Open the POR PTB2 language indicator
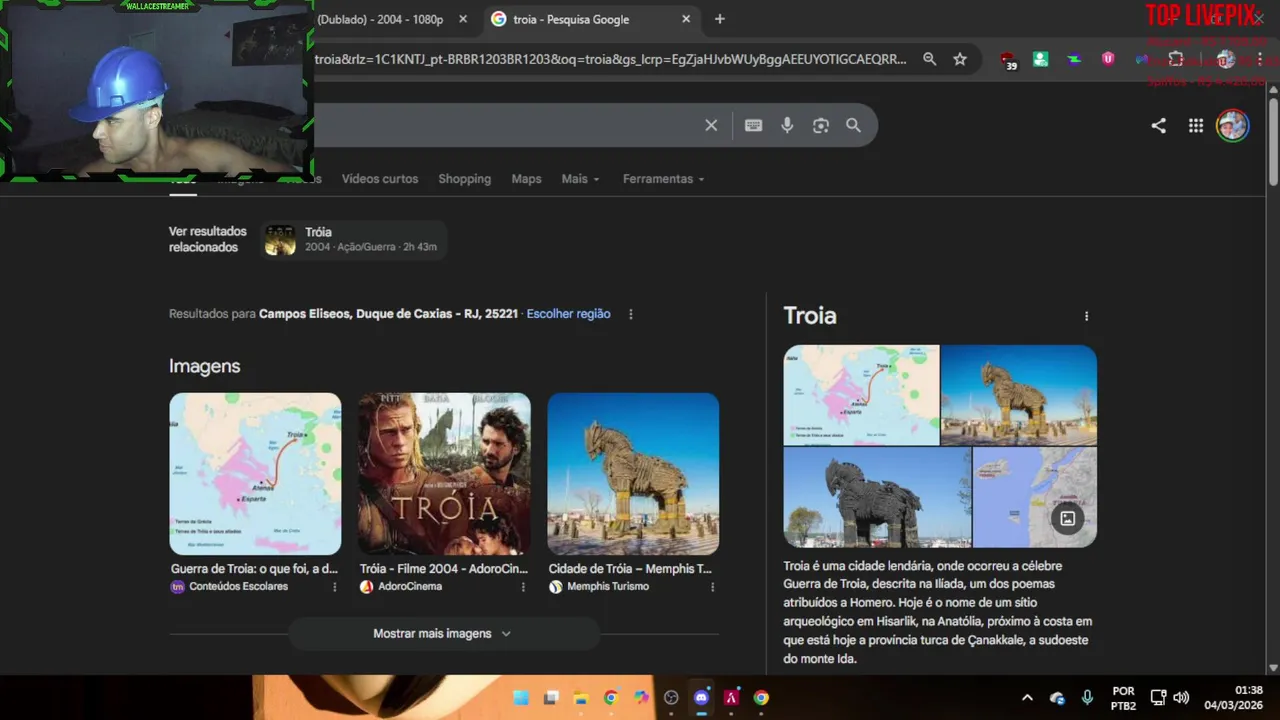The height and width of the screenshot is (720, 1280). coord(1123,698)
